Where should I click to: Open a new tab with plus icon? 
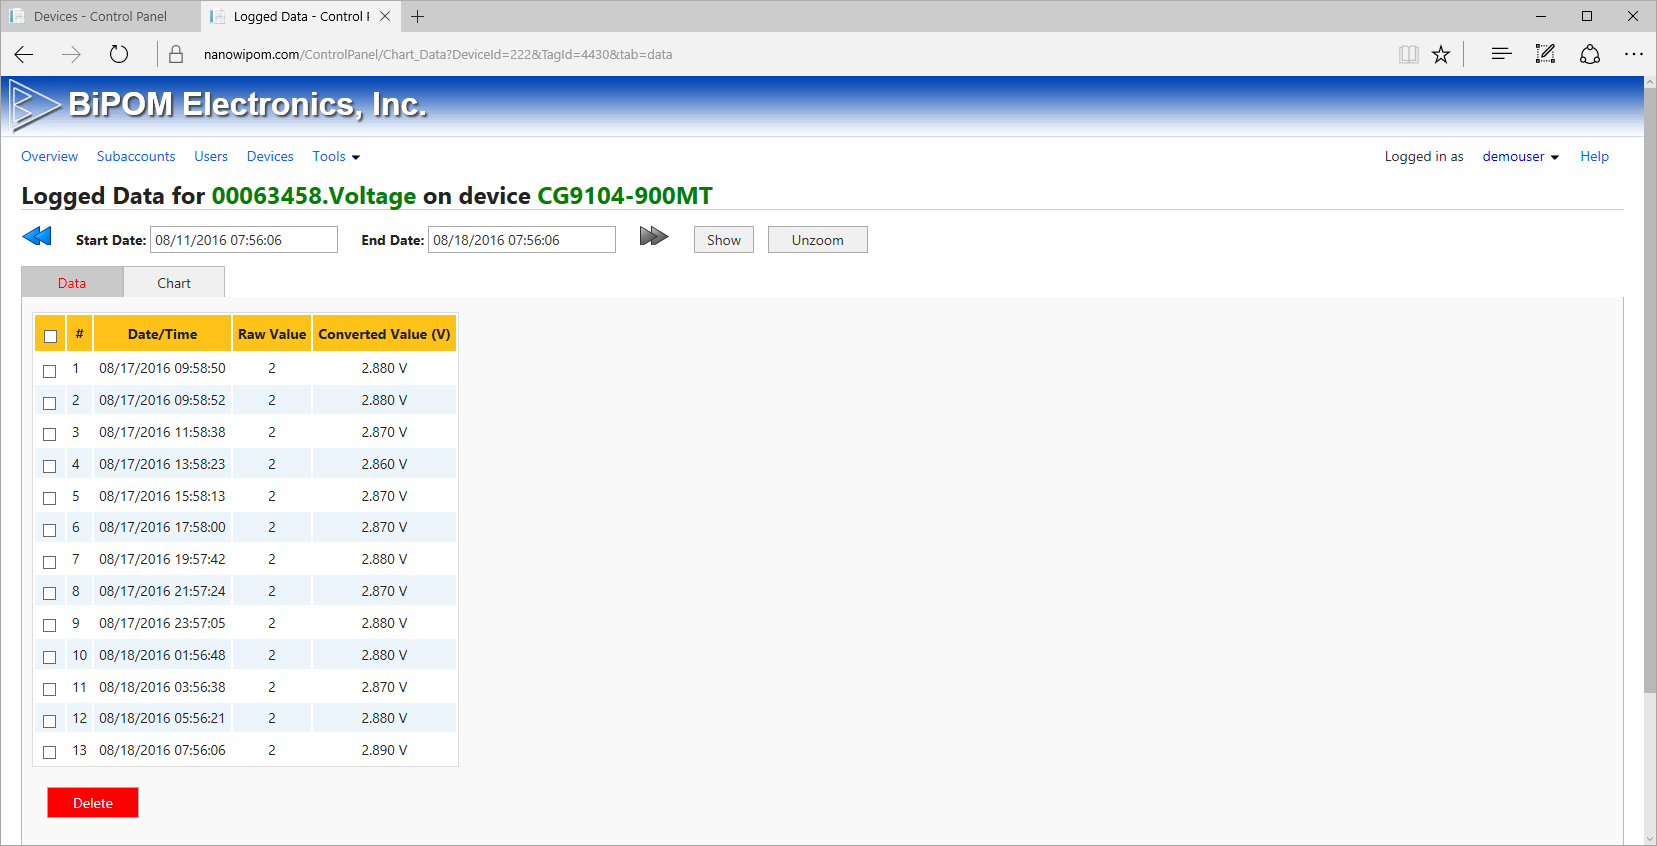418,16
